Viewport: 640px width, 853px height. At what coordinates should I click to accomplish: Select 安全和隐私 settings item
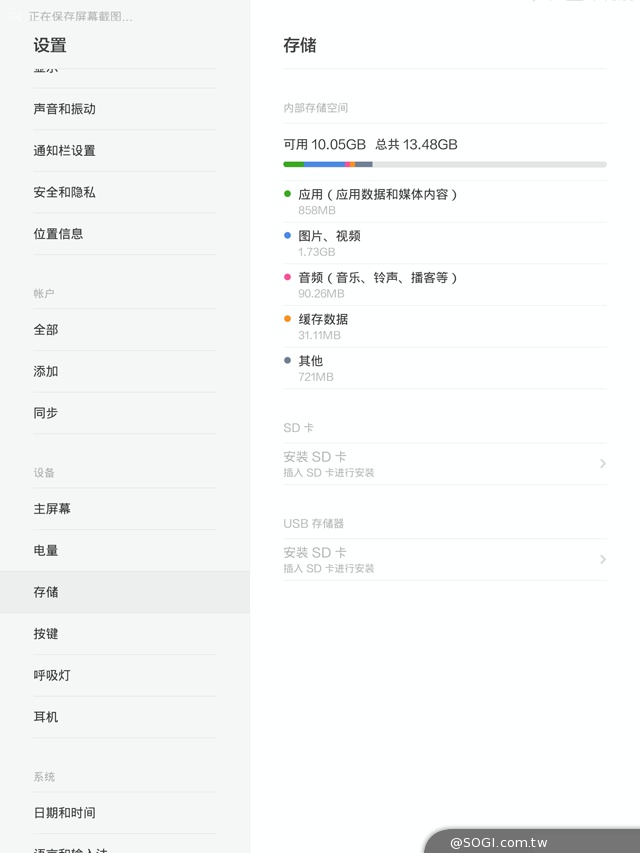(x=64, y=192)
